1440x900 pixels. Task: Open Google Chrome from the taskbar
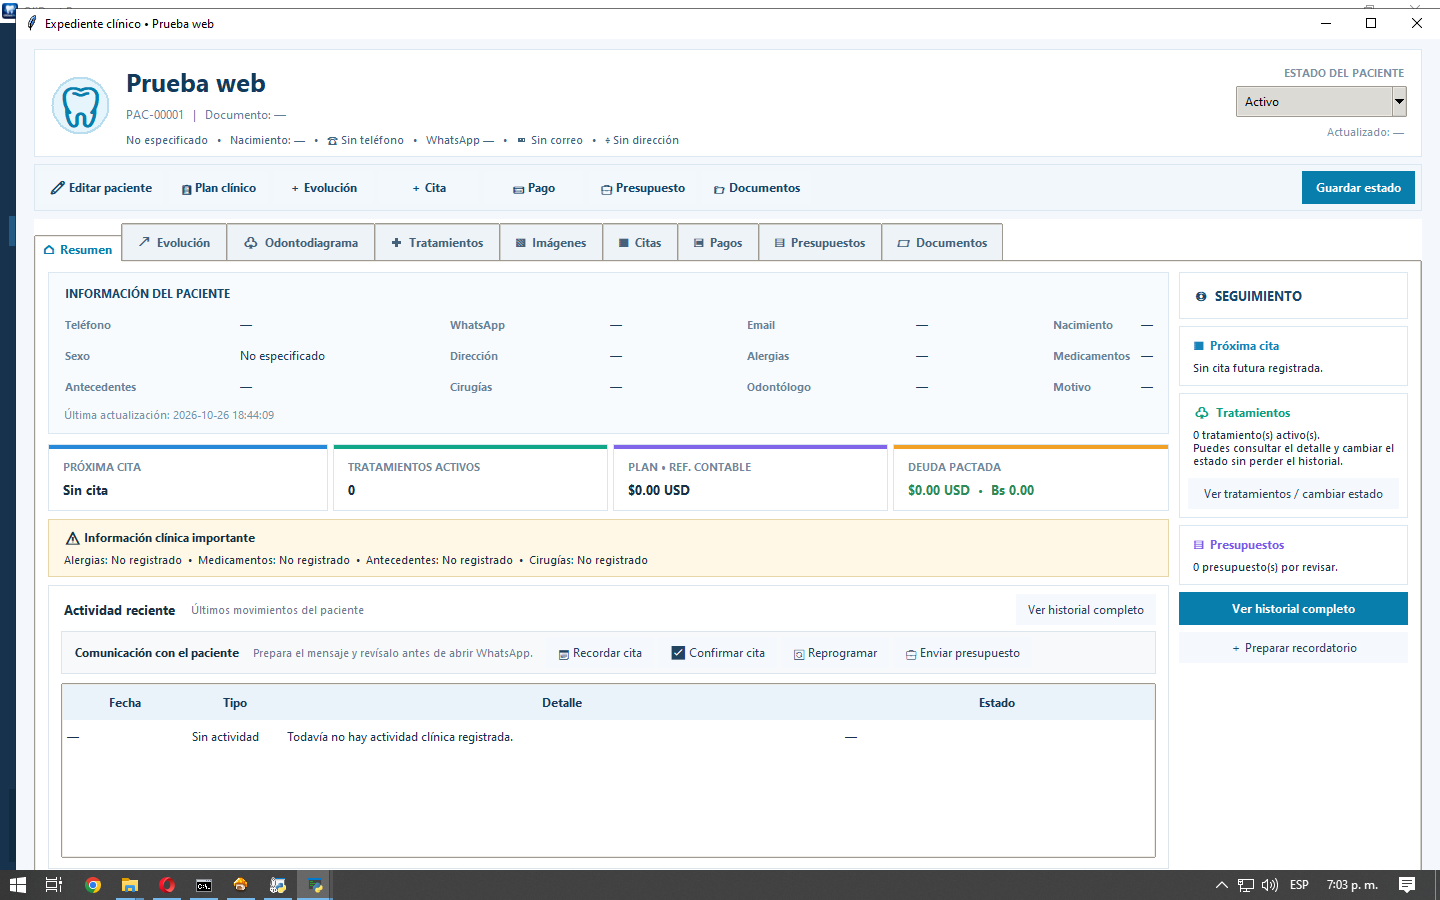[93, 885]
